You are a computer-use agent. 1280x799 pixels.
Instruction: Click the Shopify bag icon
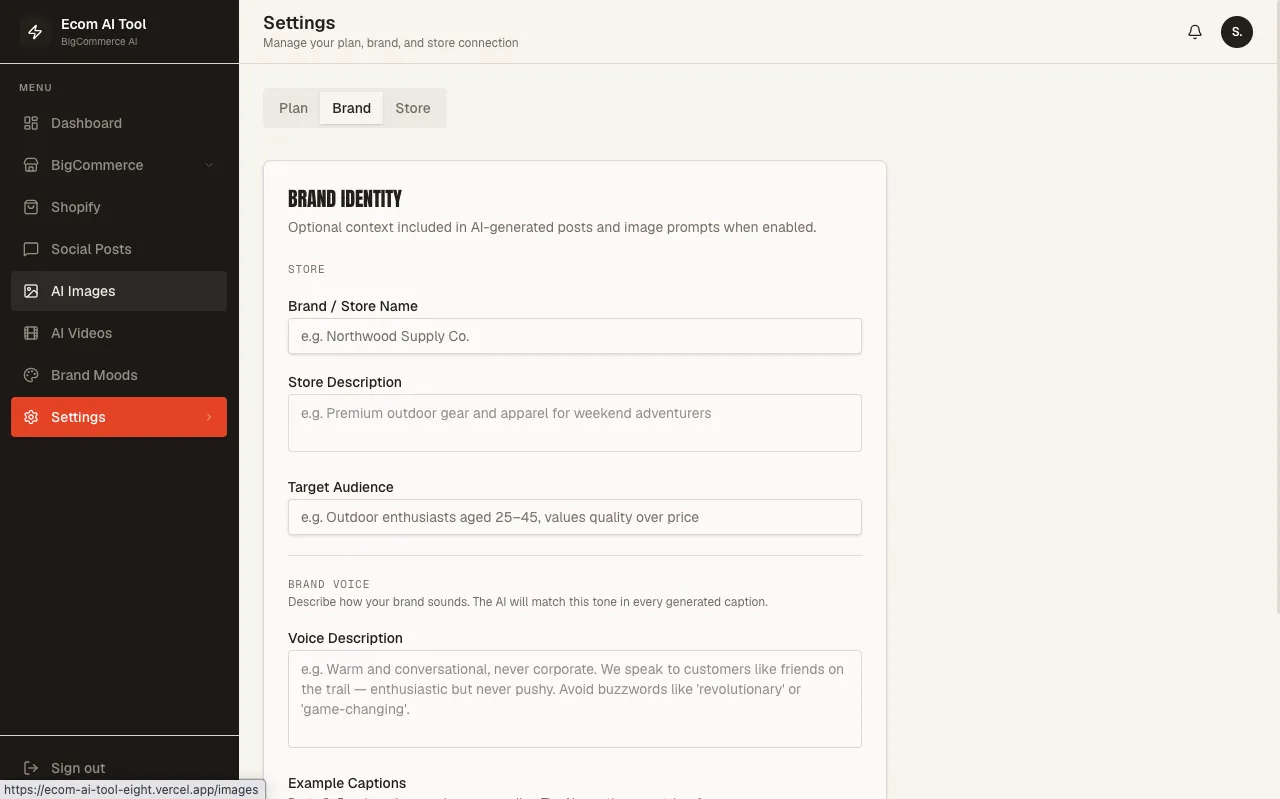(x=31, y=207)
